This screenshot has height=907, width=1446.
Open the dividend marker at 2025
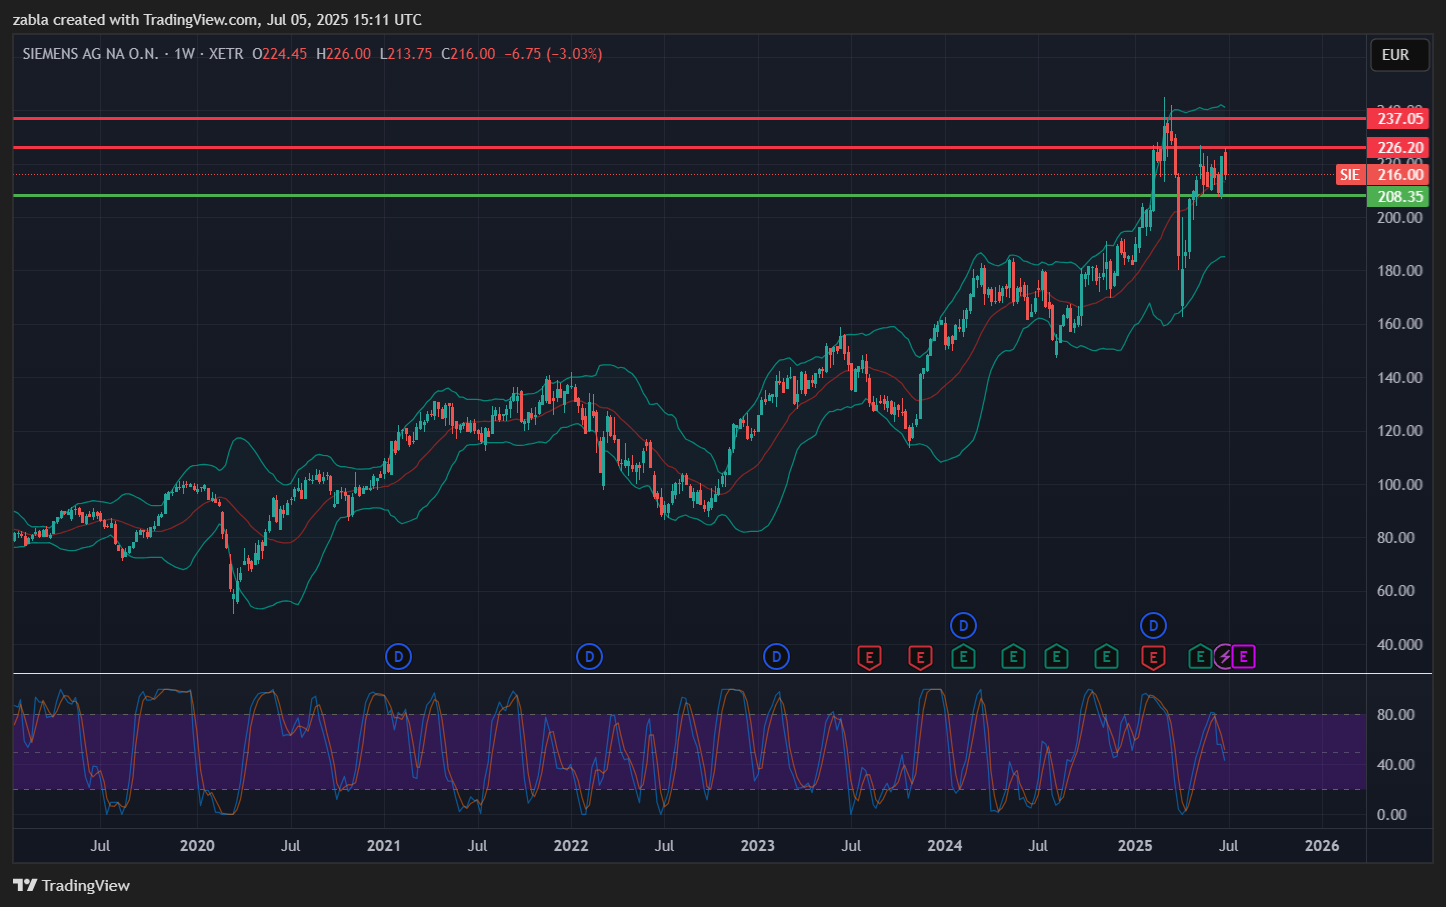(x=1153, y=626)
